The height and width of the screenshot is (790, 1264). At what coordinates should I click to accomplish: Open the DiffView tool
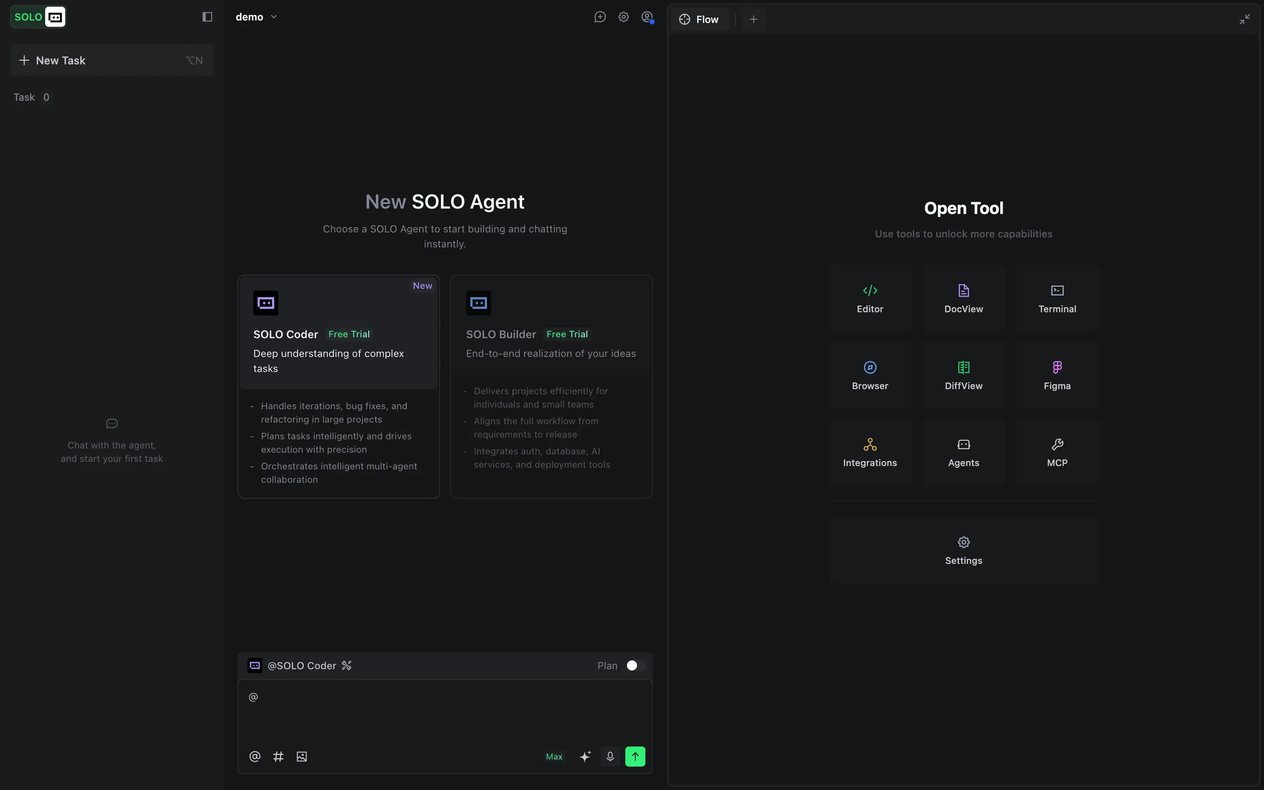pyautogui.click(x=963, y=374)
